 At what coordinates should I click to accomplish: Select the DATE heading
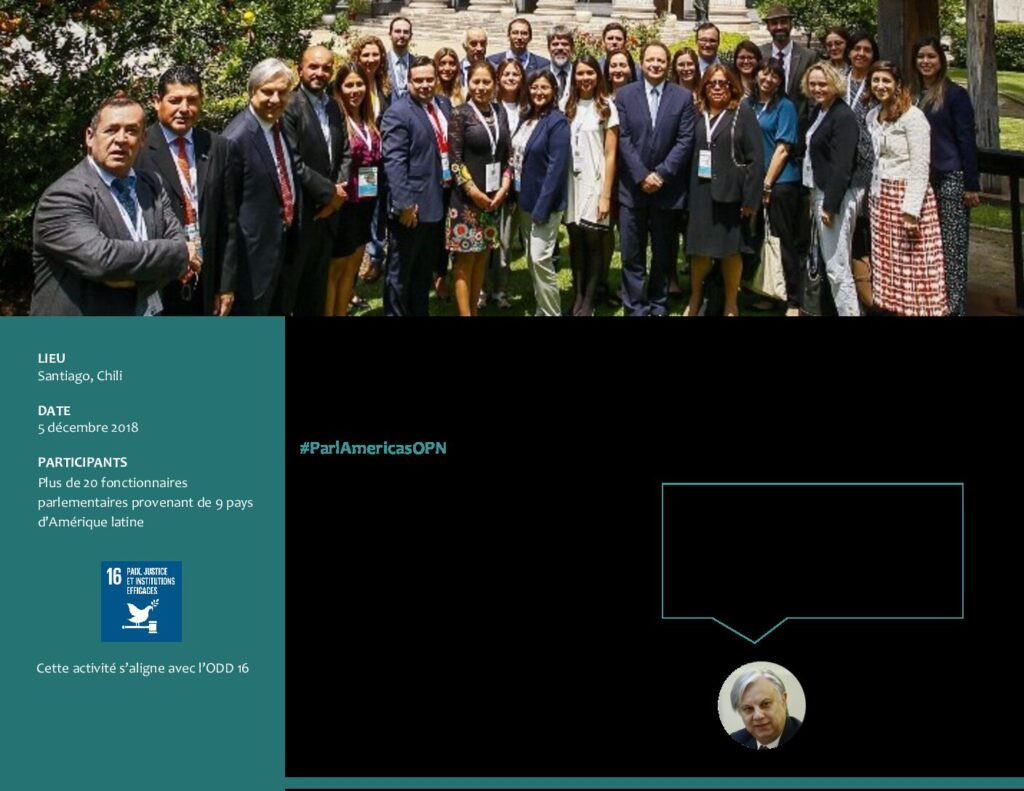[54, 411]
